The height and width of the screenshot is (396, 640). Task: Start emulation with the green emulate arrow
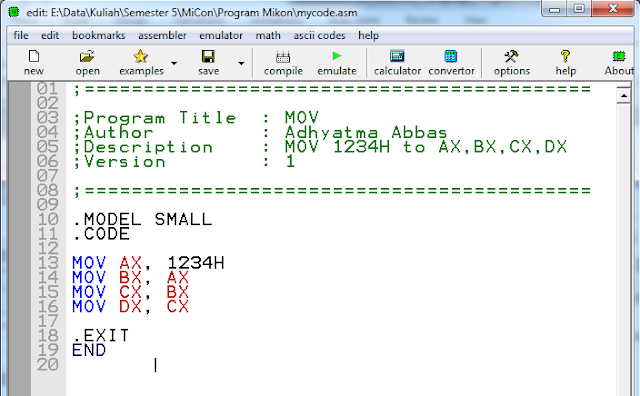[337, 56]
